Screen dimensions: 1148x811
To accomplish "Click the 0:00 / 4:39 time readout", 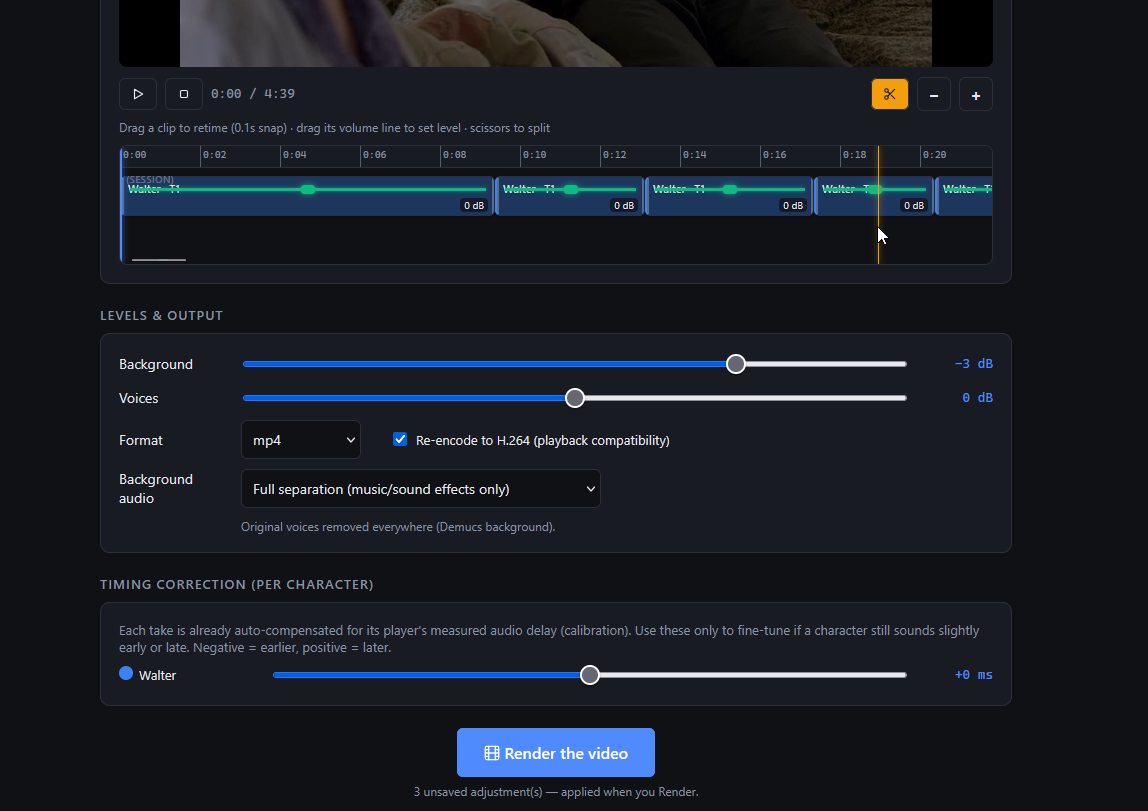I will point(253,94).
